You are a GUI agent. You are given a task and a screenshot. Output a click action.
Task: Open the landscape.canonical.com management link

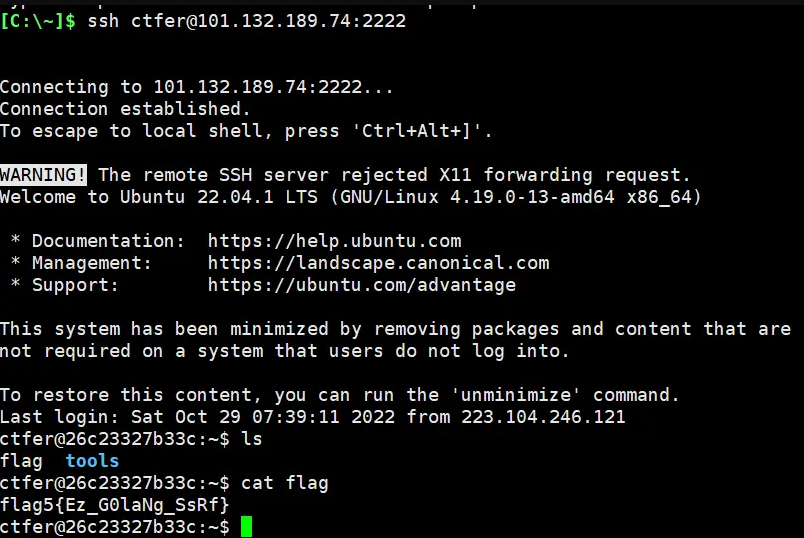(378, 263)
